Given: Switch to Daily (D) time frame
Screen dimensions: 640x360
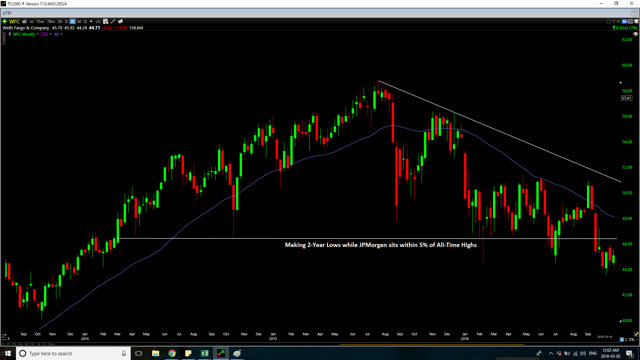Looking at the screenshot, I should [66, 21].
